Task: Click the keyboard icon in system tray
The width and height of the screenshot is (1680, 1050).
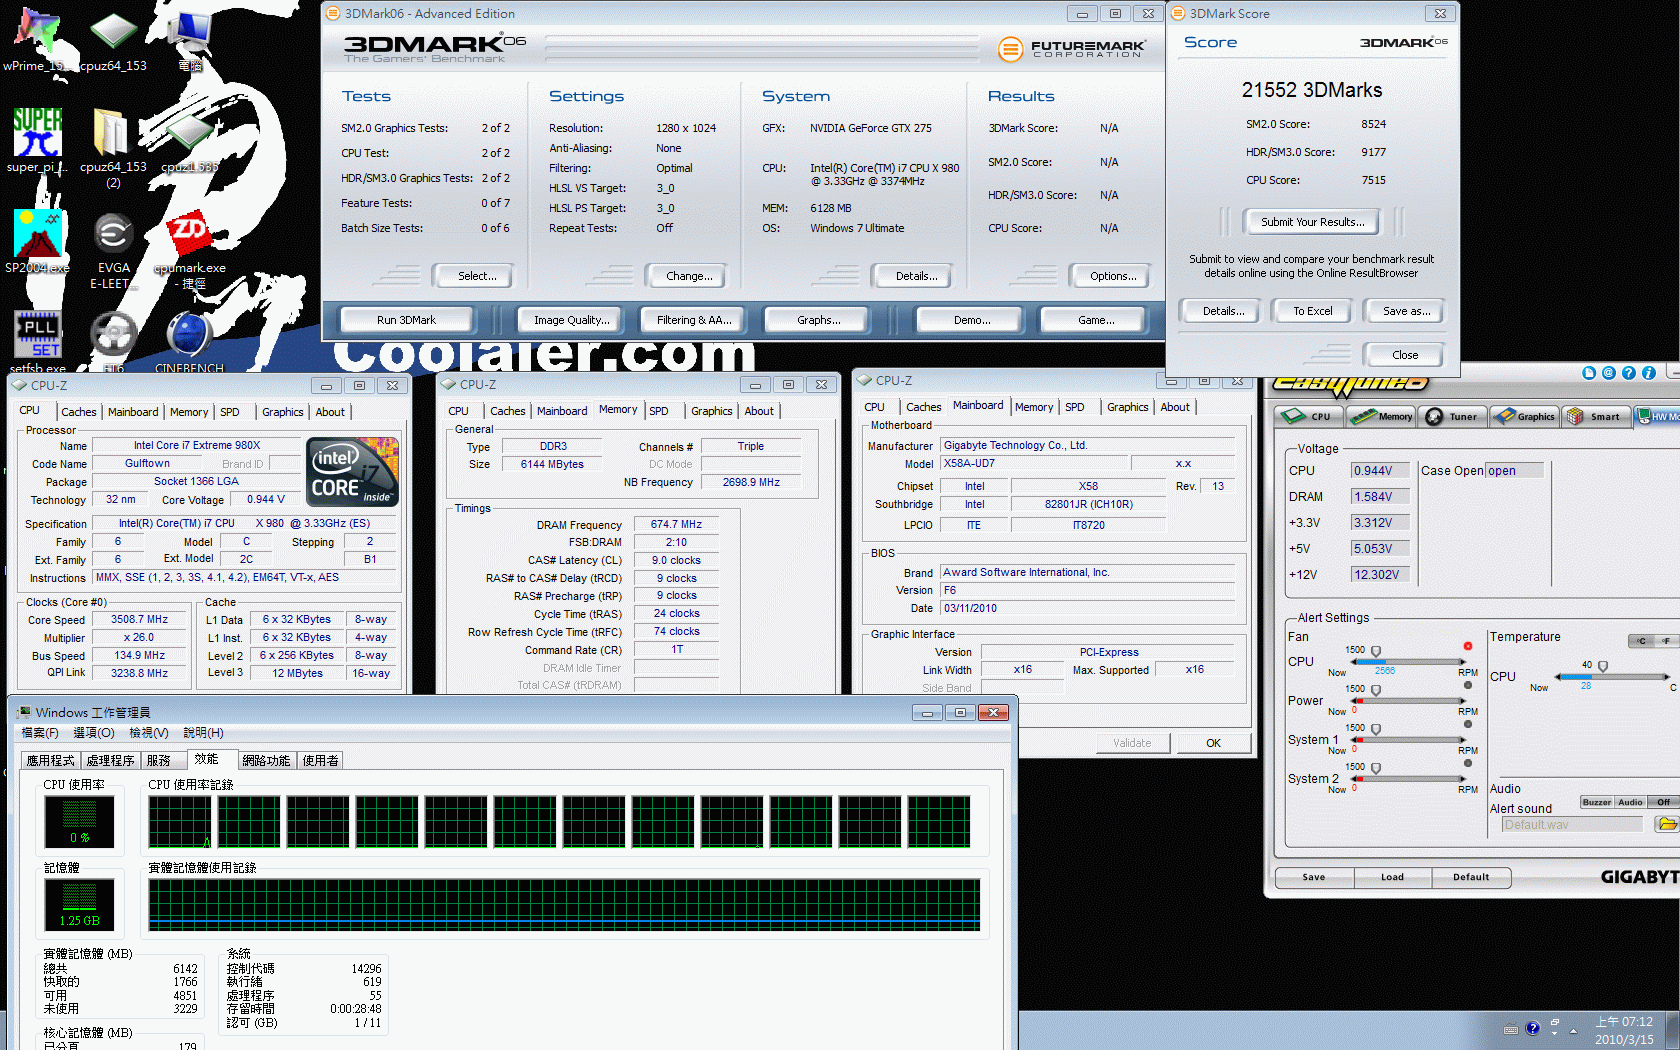Action: (x=1511, y=1029)
